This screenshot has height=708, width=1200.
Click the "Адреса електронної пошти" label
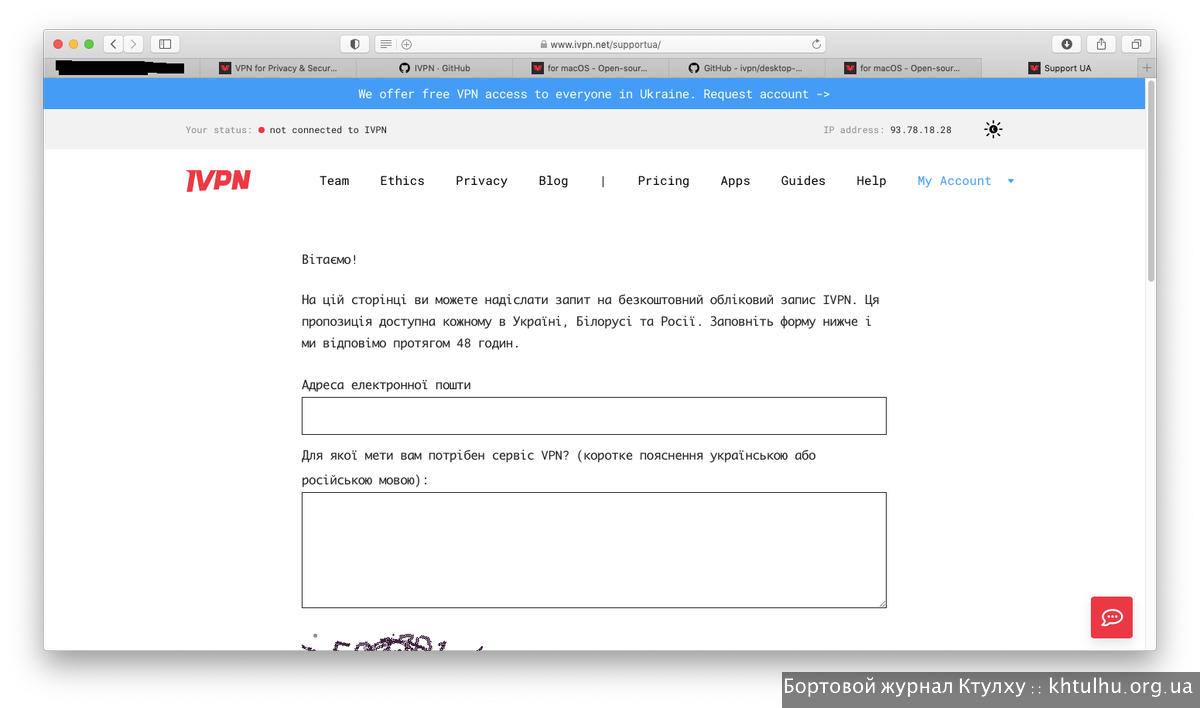click(x=386, y=385)
